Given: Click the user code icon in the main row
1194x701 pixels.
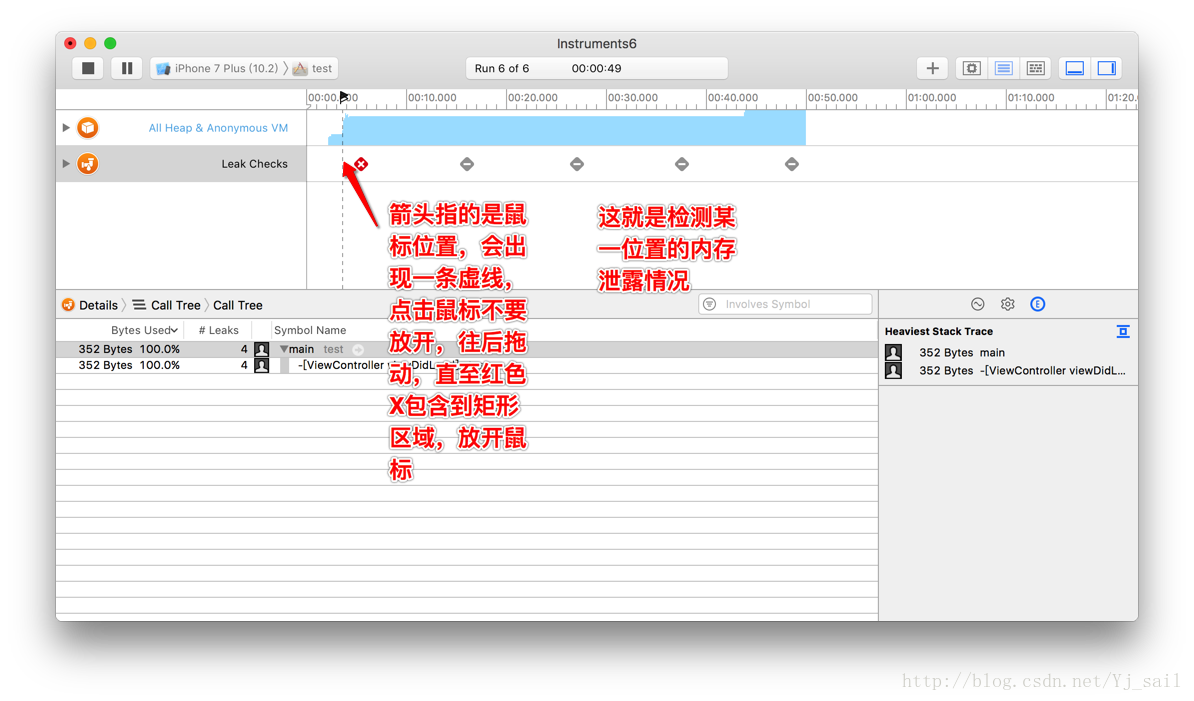Looking at the screenshot, I should point(261,349).
